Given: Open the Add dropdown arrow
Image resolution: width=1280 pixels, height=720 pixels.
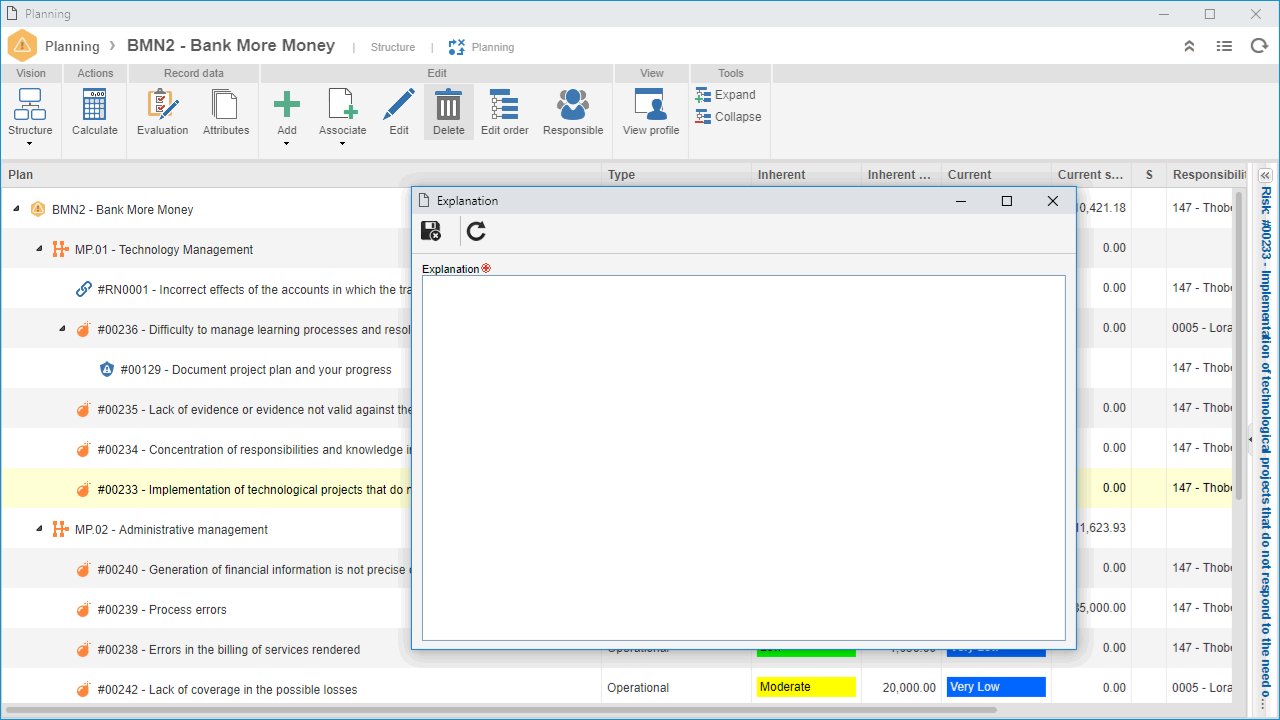Looking at the screenshot, I should point(287,144).
